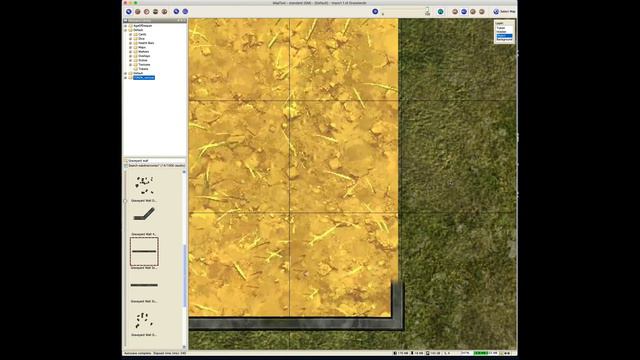Select the Drawing tools icon
Screen dimensions: 640x360
pyautogui.click(x=138, y=11)
